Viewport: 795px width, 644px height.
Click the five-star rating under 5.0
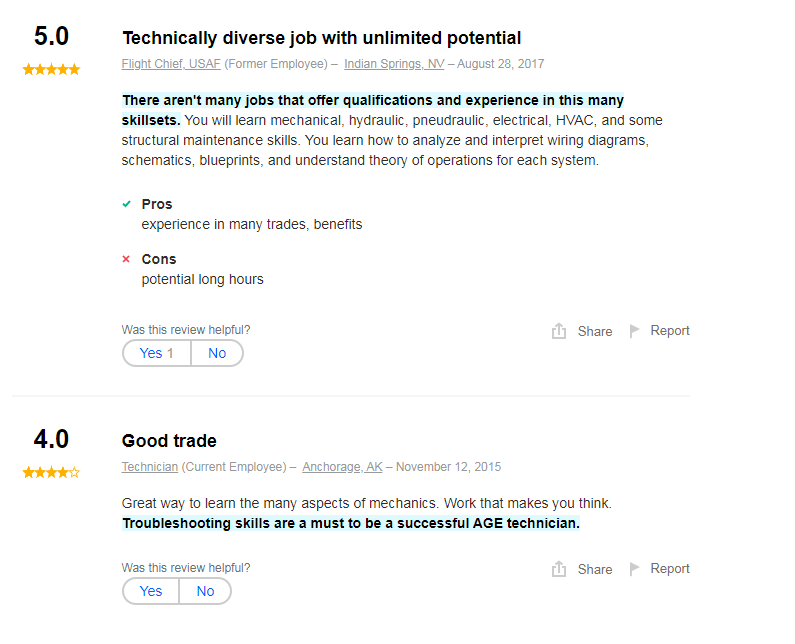pos(51,69)
